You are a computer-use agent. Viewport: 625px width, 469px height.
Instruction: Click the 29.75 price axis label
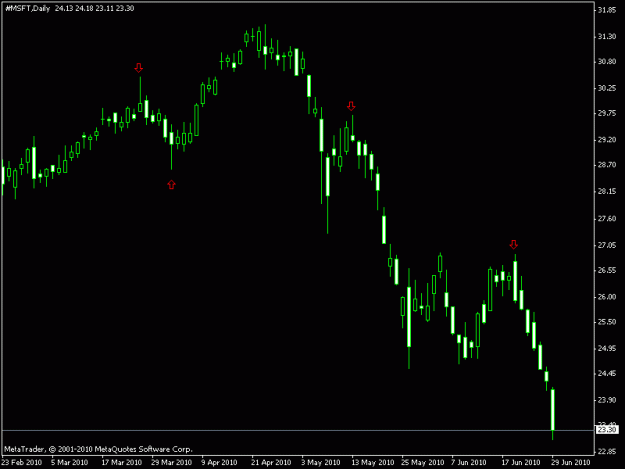click(607, 113)
